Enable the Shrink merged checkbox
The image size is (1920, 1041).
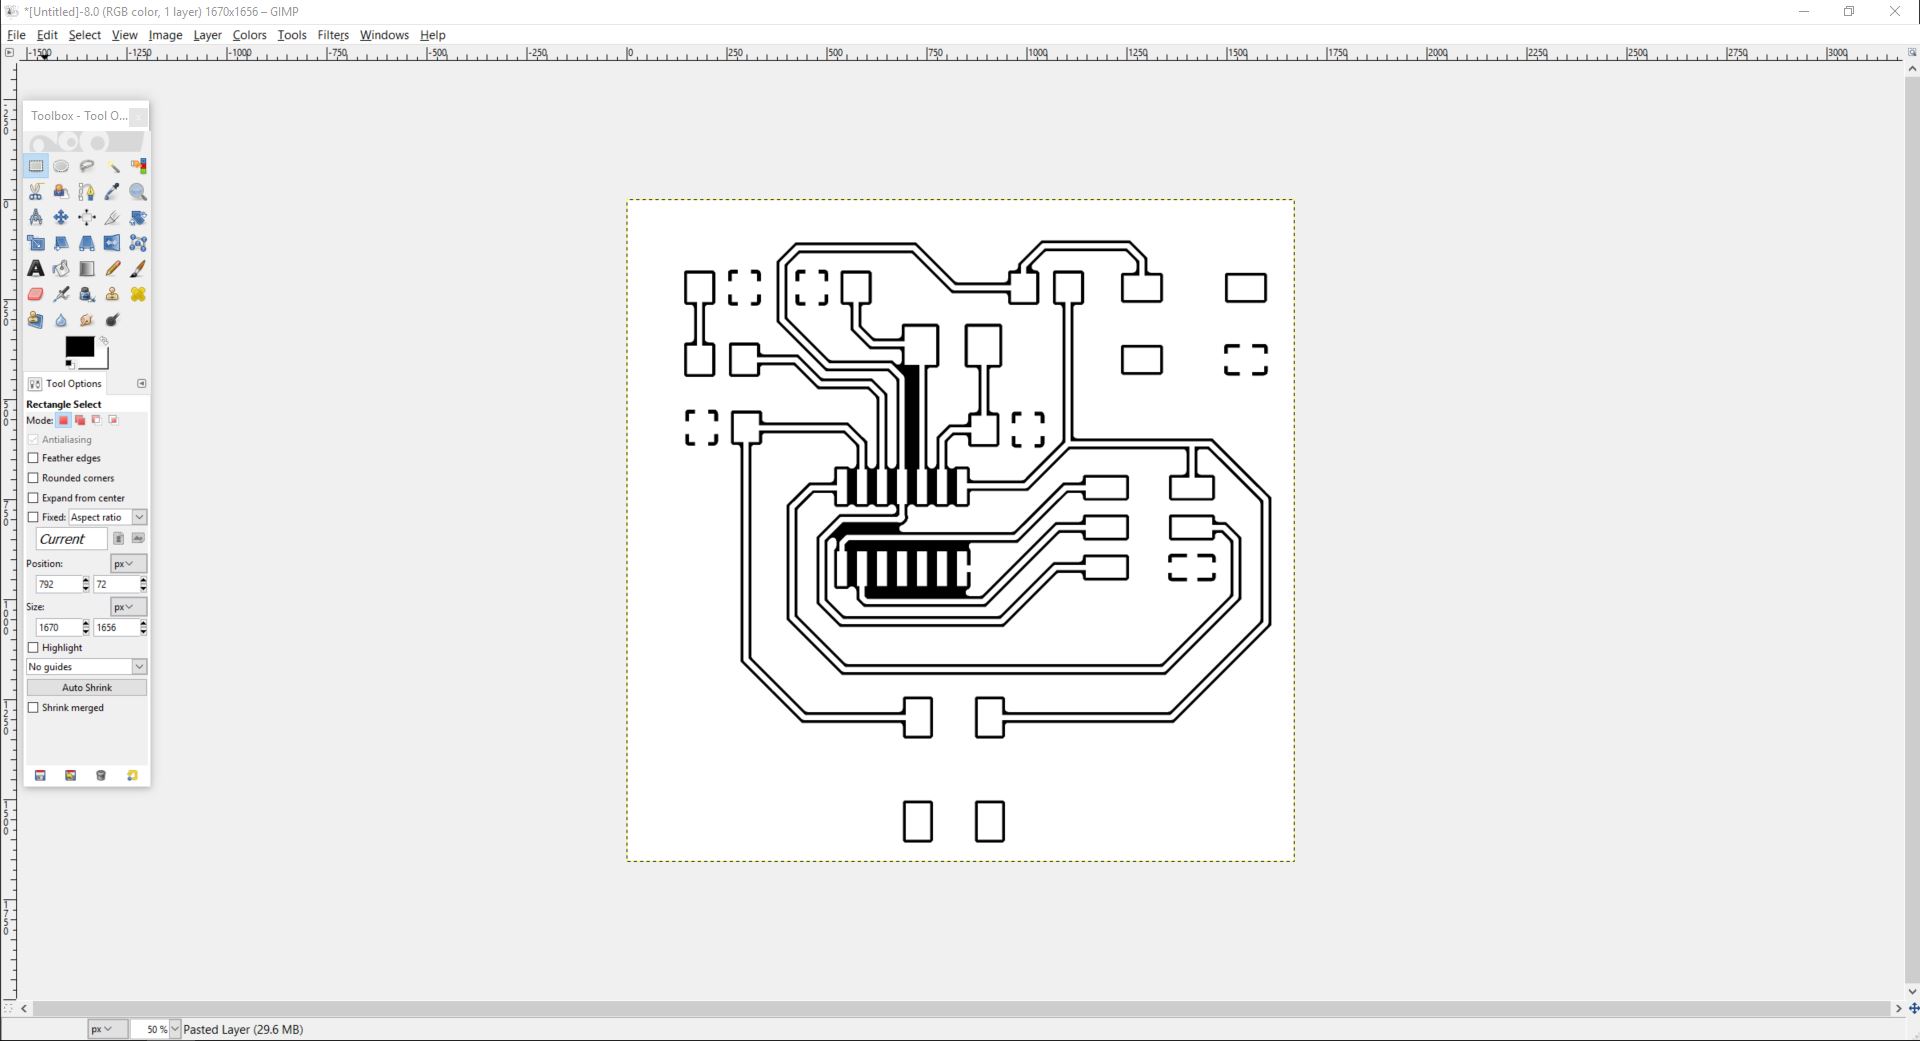point(33,708)
